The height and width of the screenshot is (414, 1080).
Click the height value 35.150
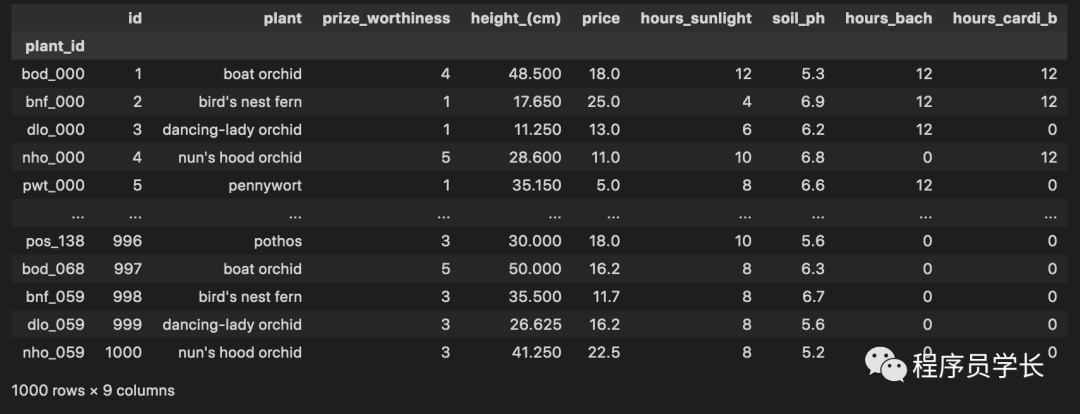tap(537, 185)
